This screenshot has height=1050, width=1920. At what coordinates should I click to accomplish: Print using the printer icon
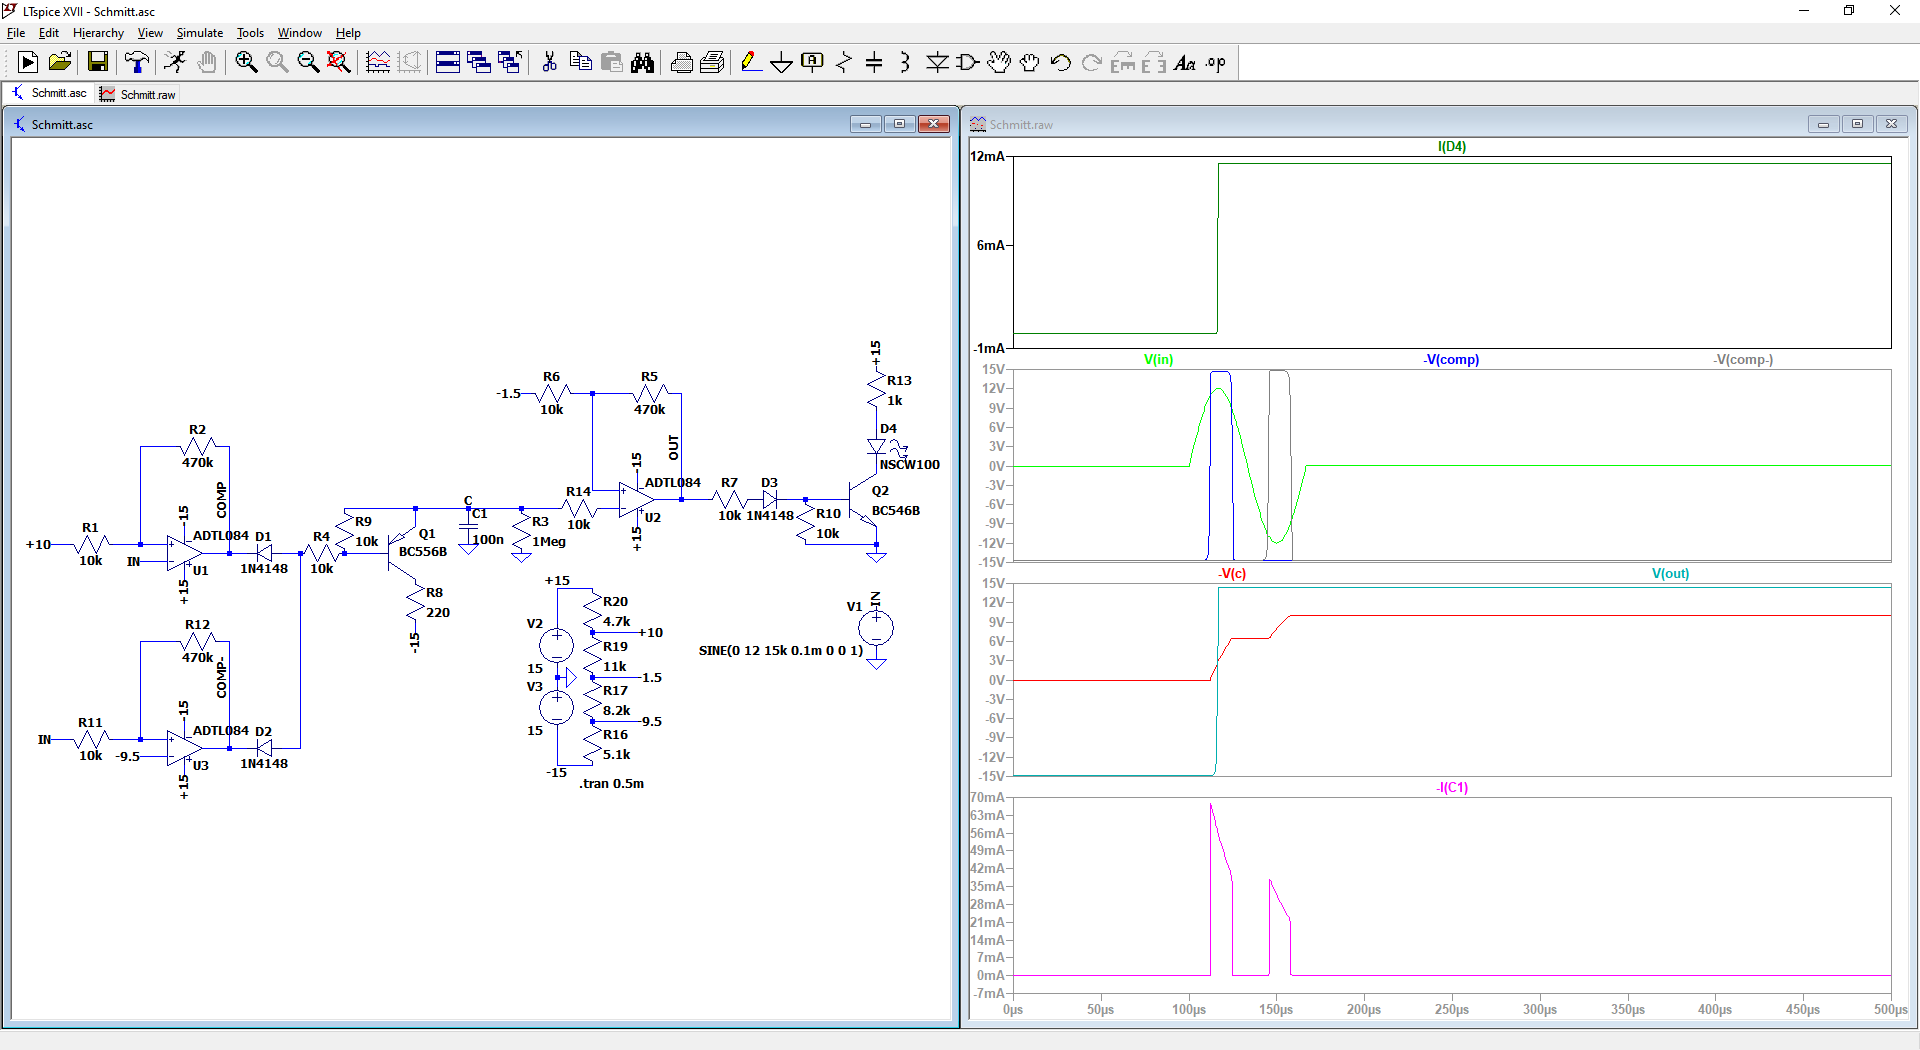[682, 63]
